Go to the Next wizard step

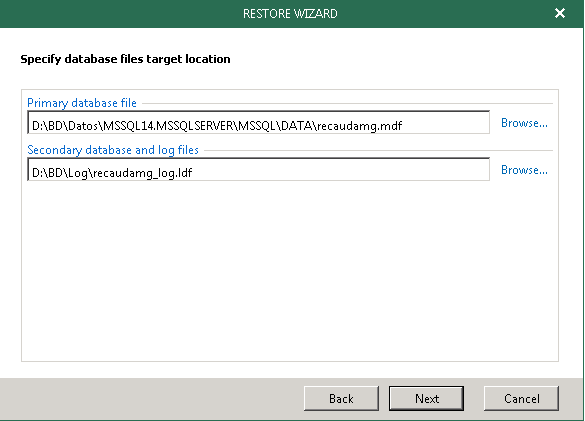(x=426, y=399)
